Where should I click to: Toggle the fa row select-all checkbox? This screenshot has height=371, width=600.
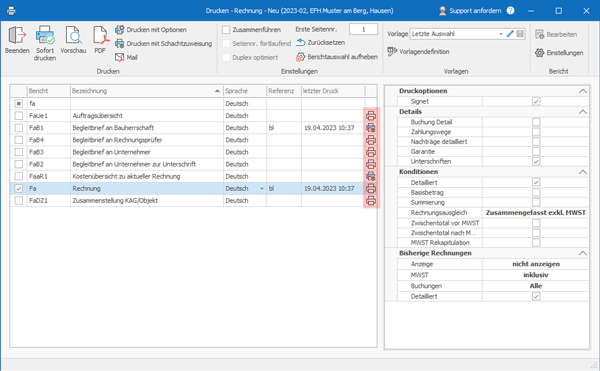[x=19, y=103]
